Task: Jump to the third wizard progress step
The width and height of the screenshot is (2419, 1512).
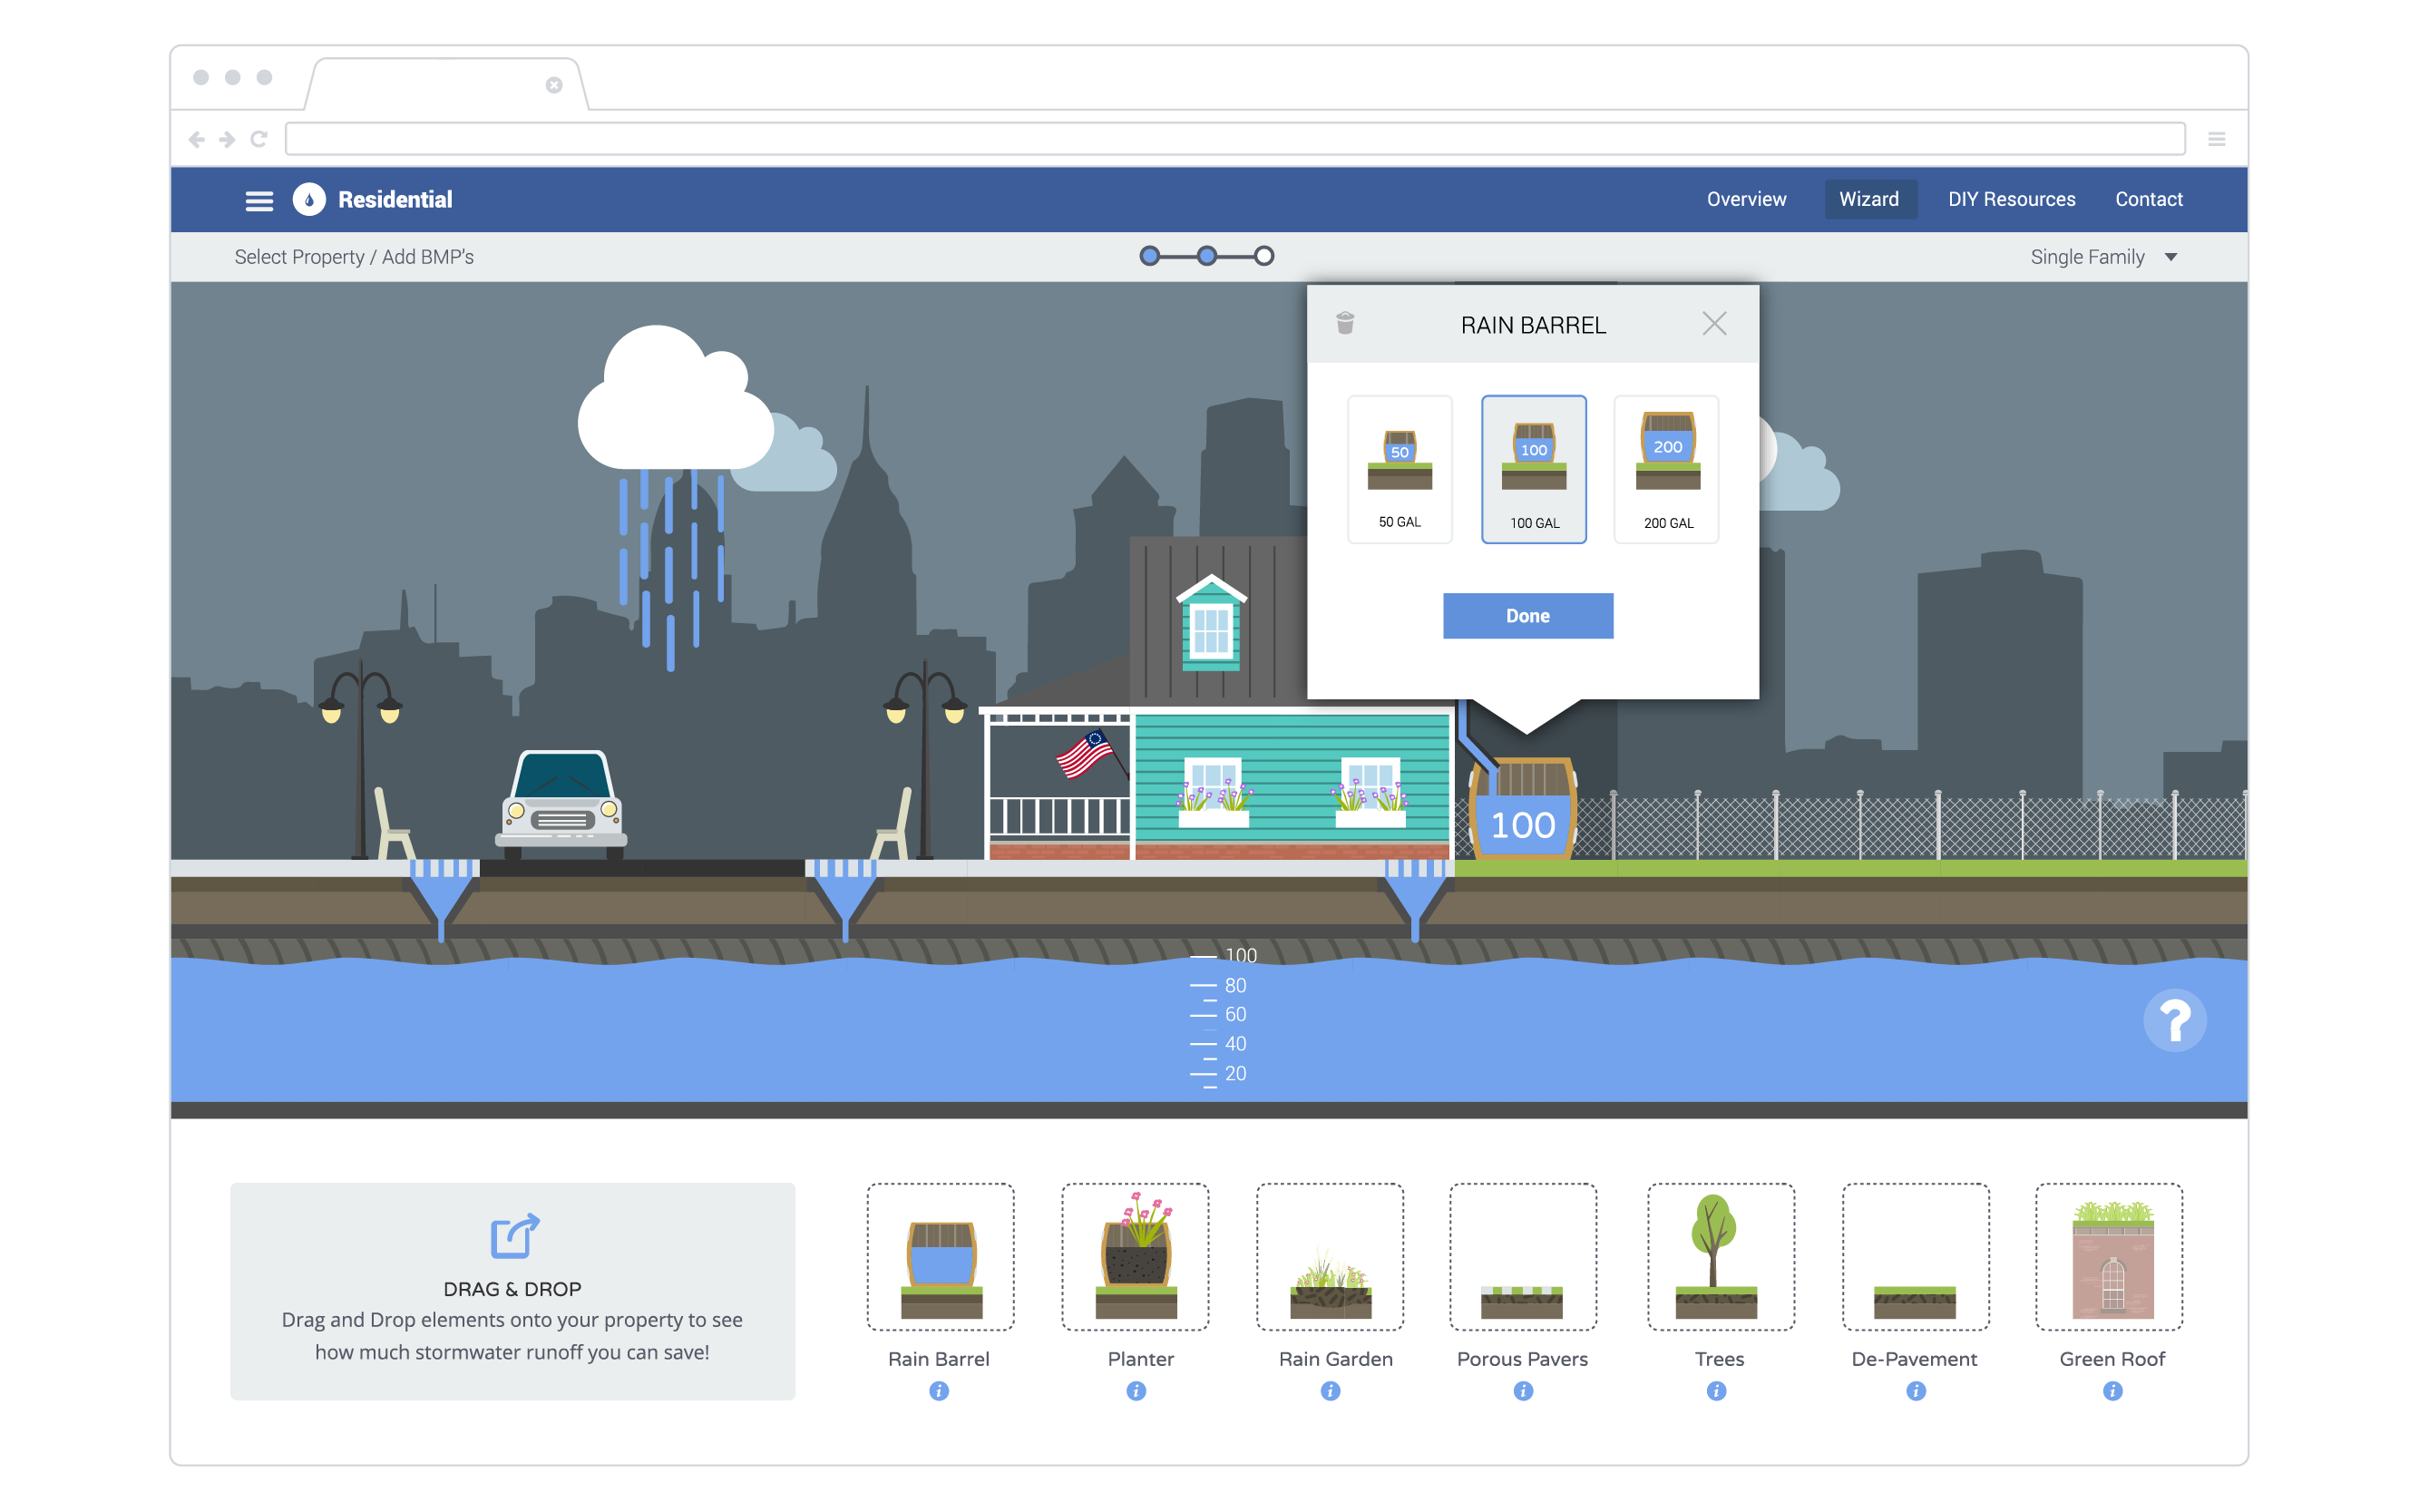Action: tap(1264, 256)
